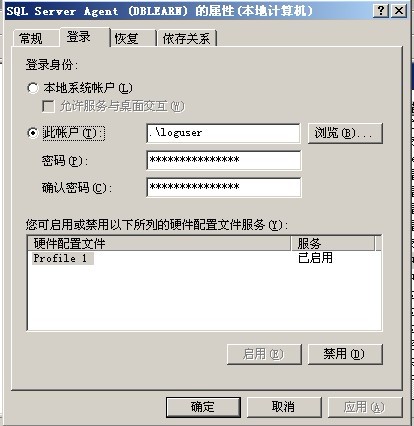Click the help question mark button
Image resolution: width=414 pixels, height=426 pixels.
[381, 11]
